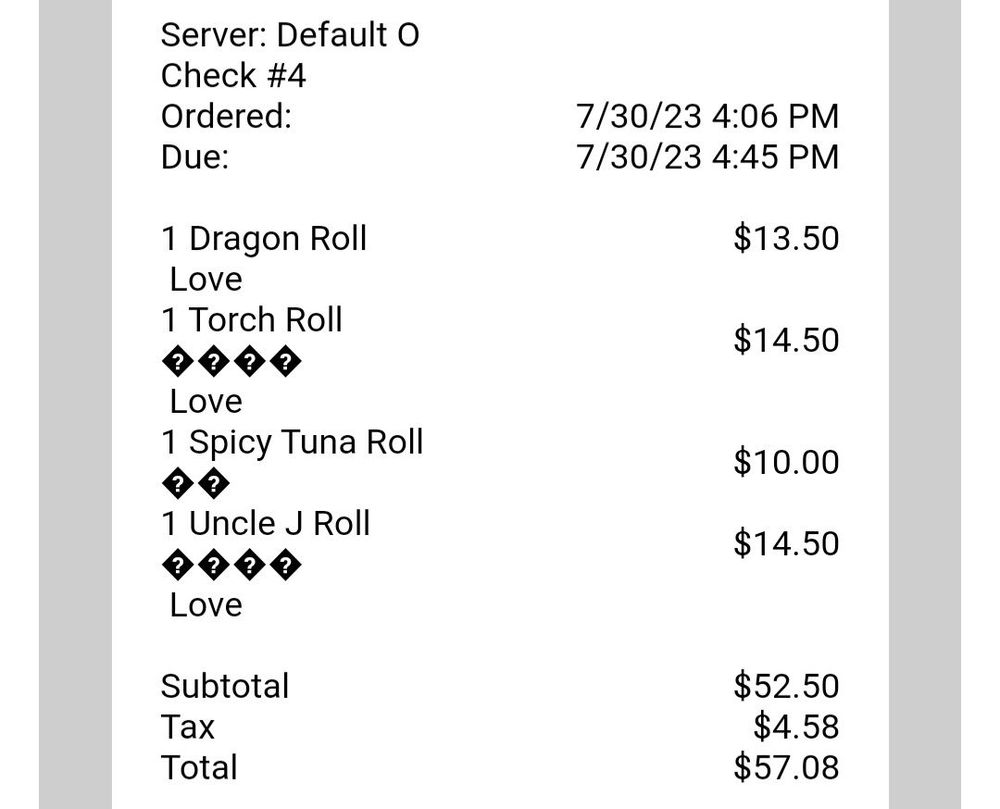This screenshot has height=809, width=1000.
Task: Click the Subtotal amount $52.50
Action: [x=786, y=686]
